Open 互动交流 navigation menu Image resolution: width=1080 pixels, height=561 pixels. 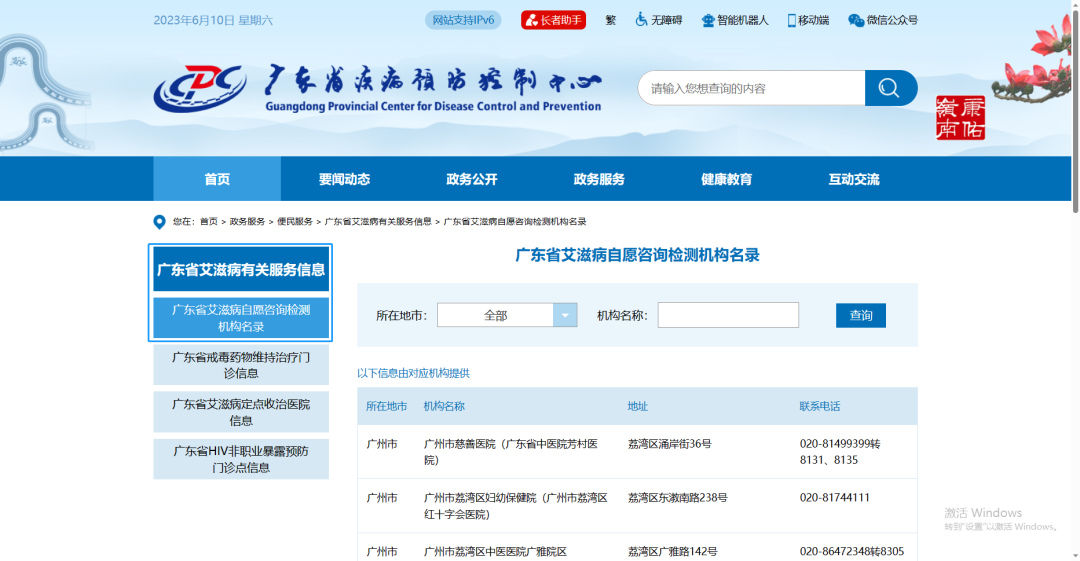click(854, 179)
